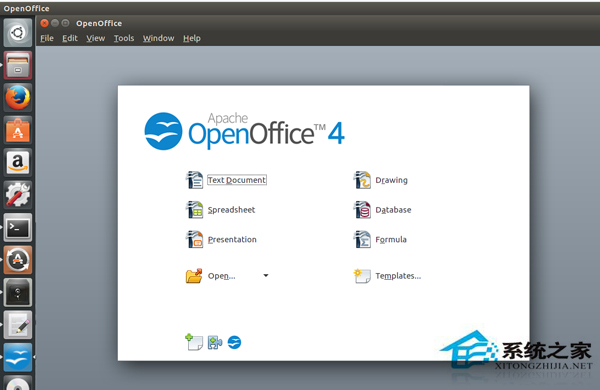
Task: Maximize the OpenOffice window
Action: pyautogui.click(x=65, y=23)
